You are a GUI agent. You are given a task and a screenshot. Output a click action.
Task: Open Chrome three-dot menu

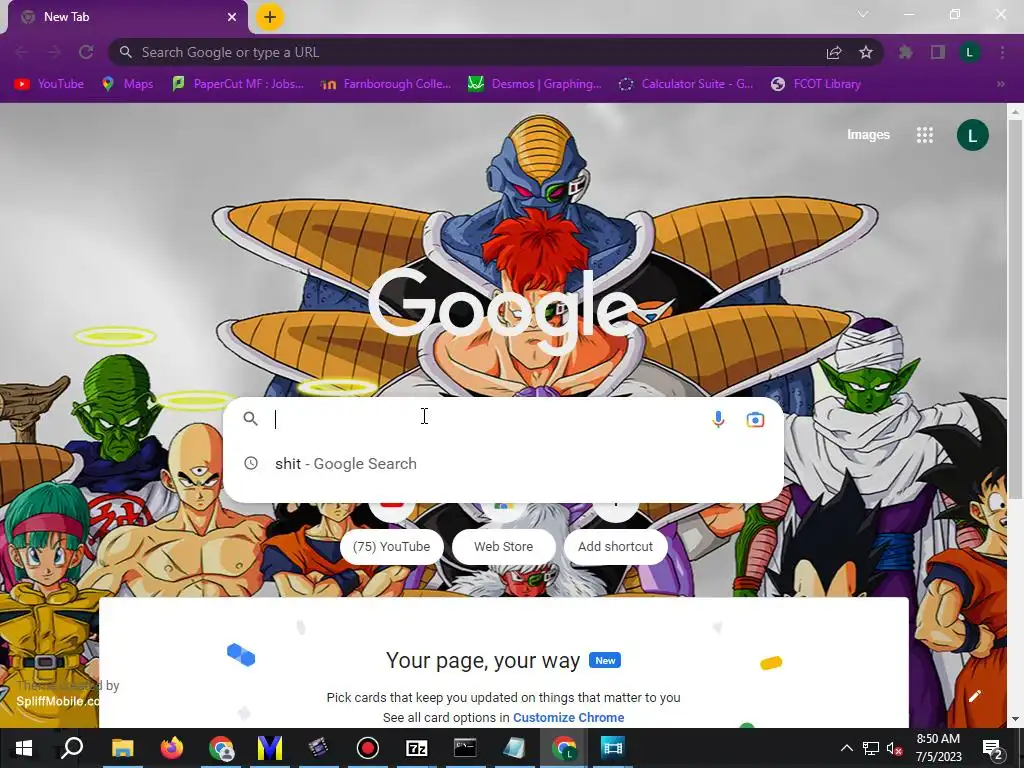1002,52
